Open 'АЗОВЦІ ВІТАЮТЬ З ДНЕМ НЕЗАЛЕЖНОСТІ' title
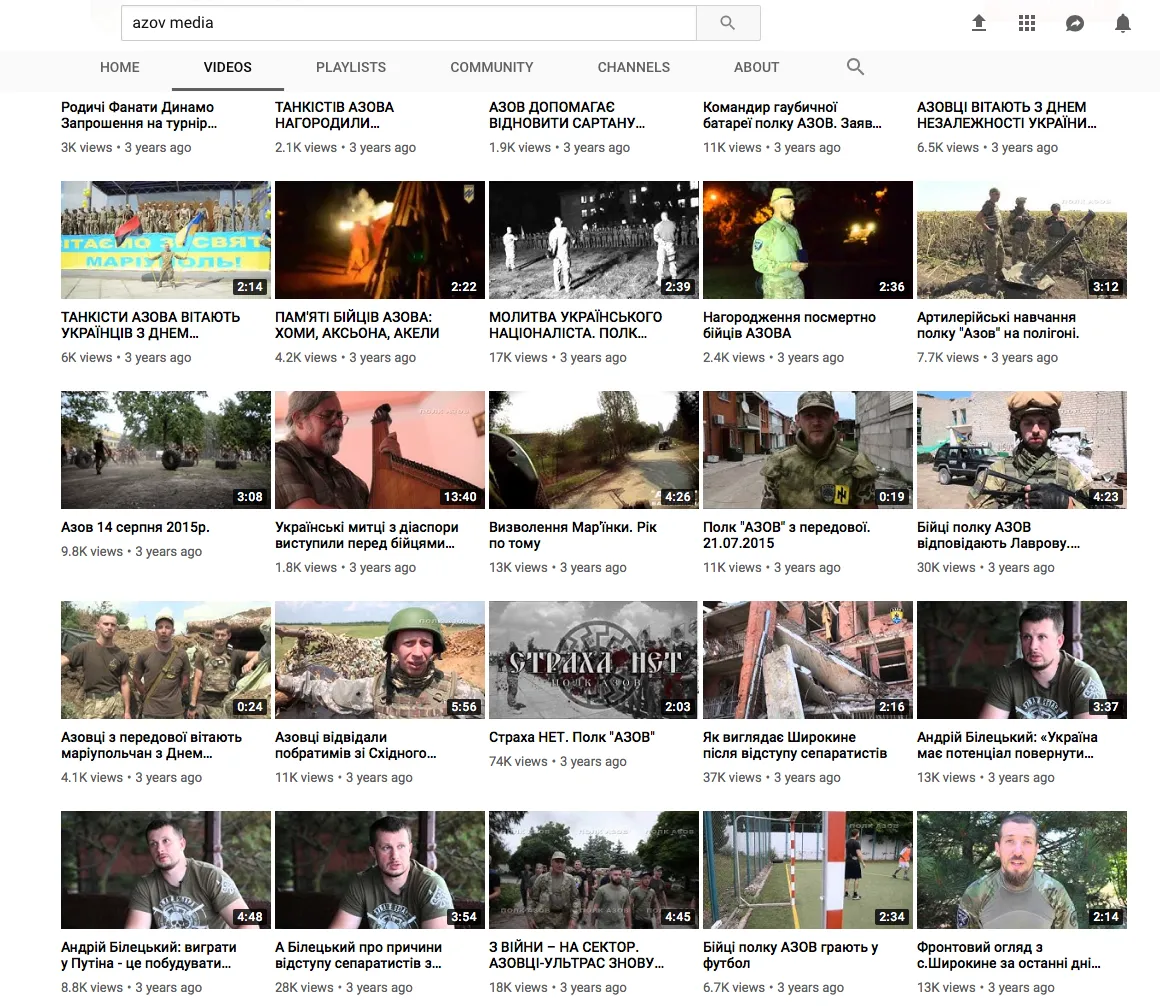 [1007, 115]
